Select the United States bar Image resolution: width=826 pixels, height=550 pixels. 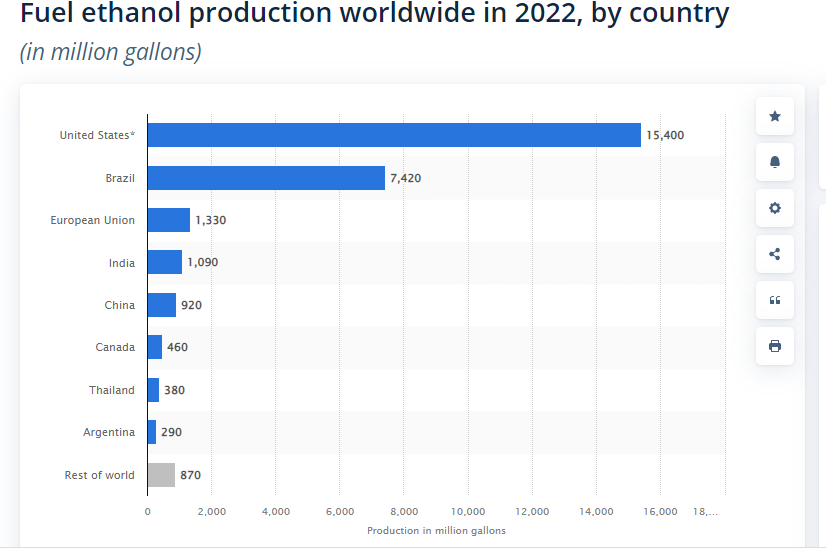[394, 135]
